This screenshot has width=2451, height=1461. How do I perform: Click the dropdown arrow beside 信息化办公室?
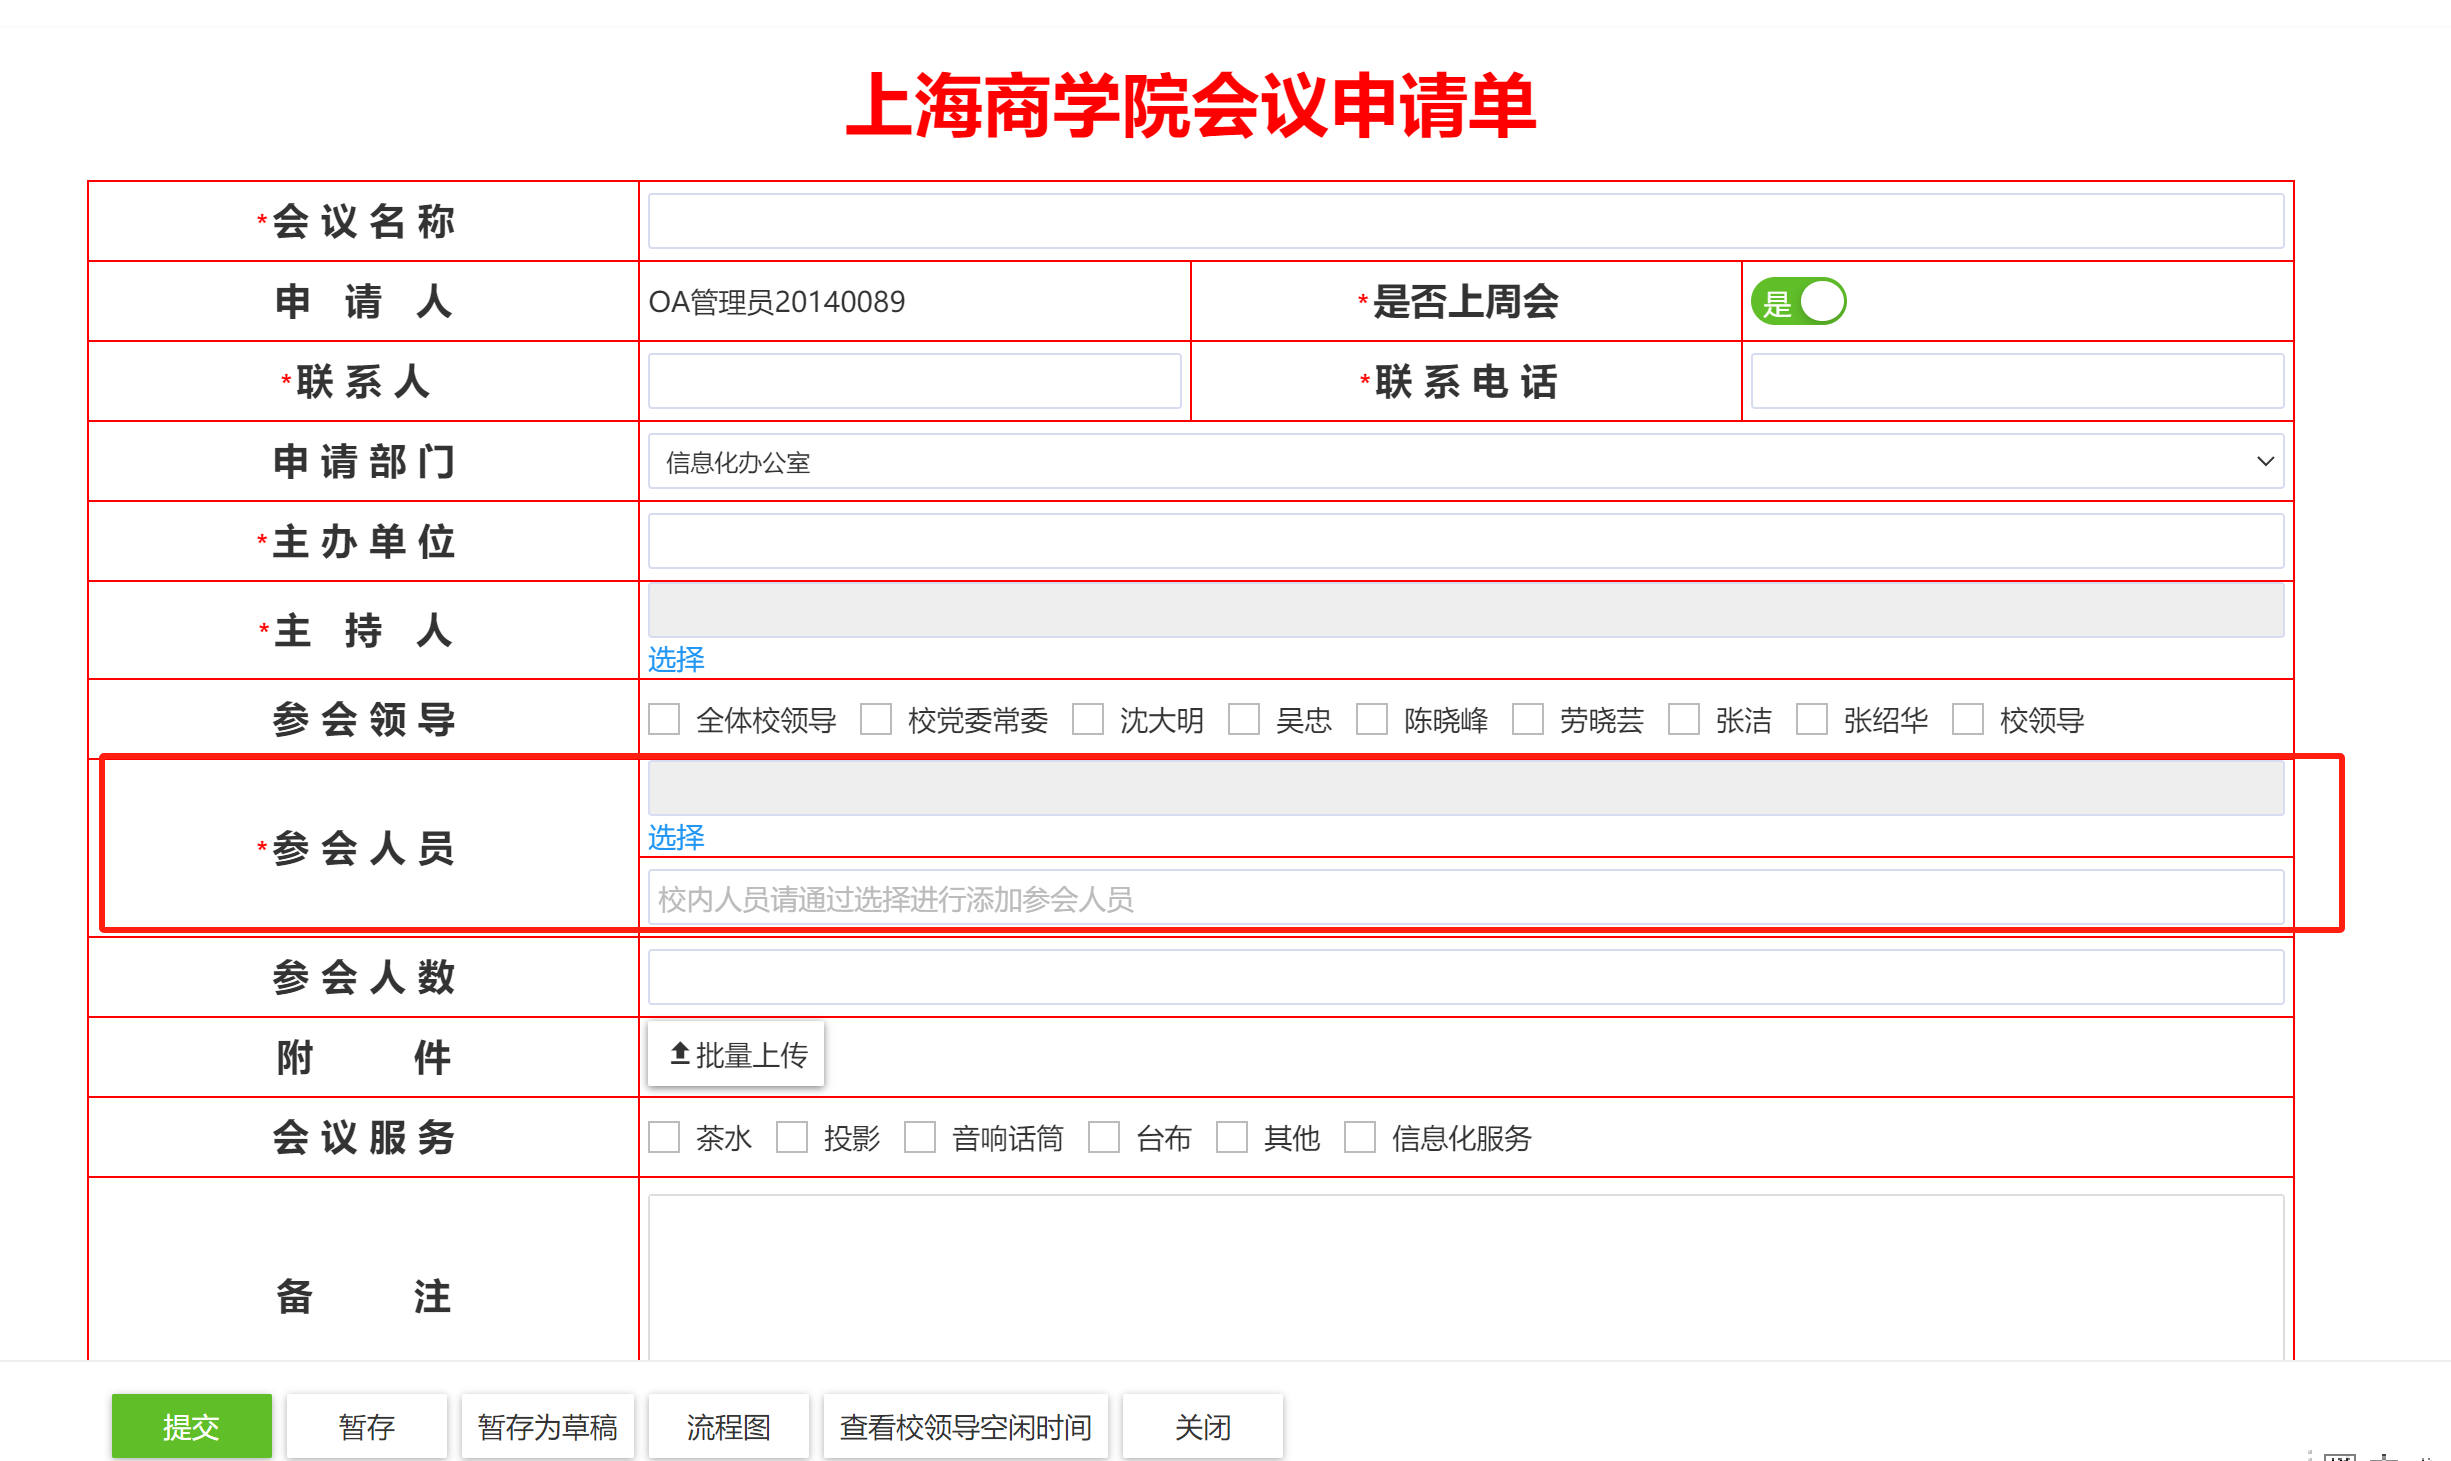2265,462
